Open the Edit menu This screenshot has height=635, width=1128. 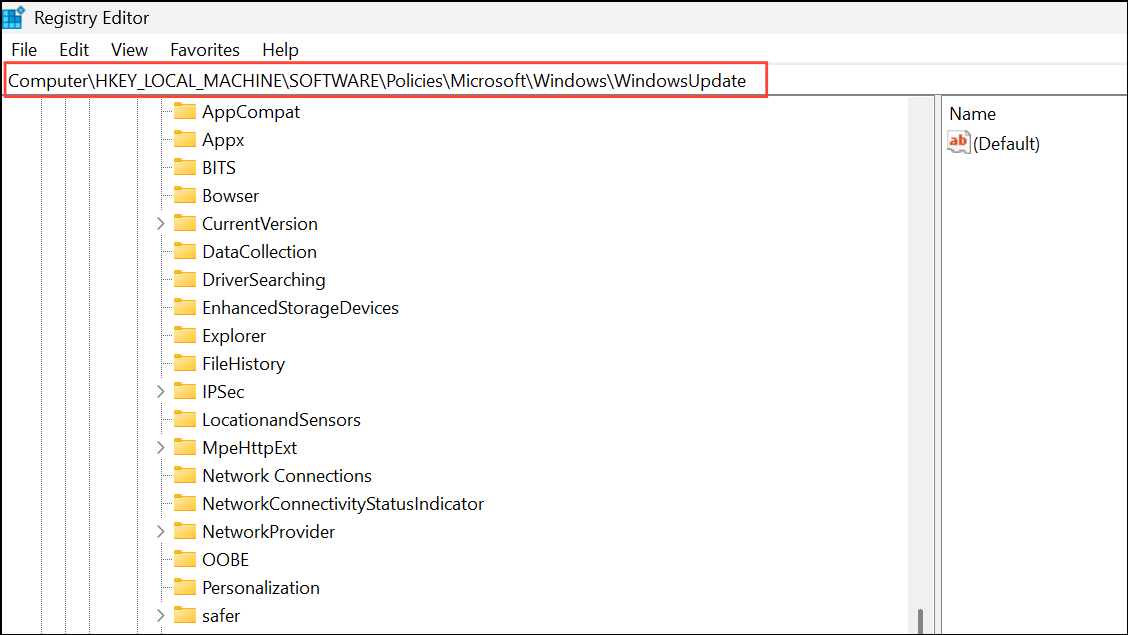click(74, 50)
